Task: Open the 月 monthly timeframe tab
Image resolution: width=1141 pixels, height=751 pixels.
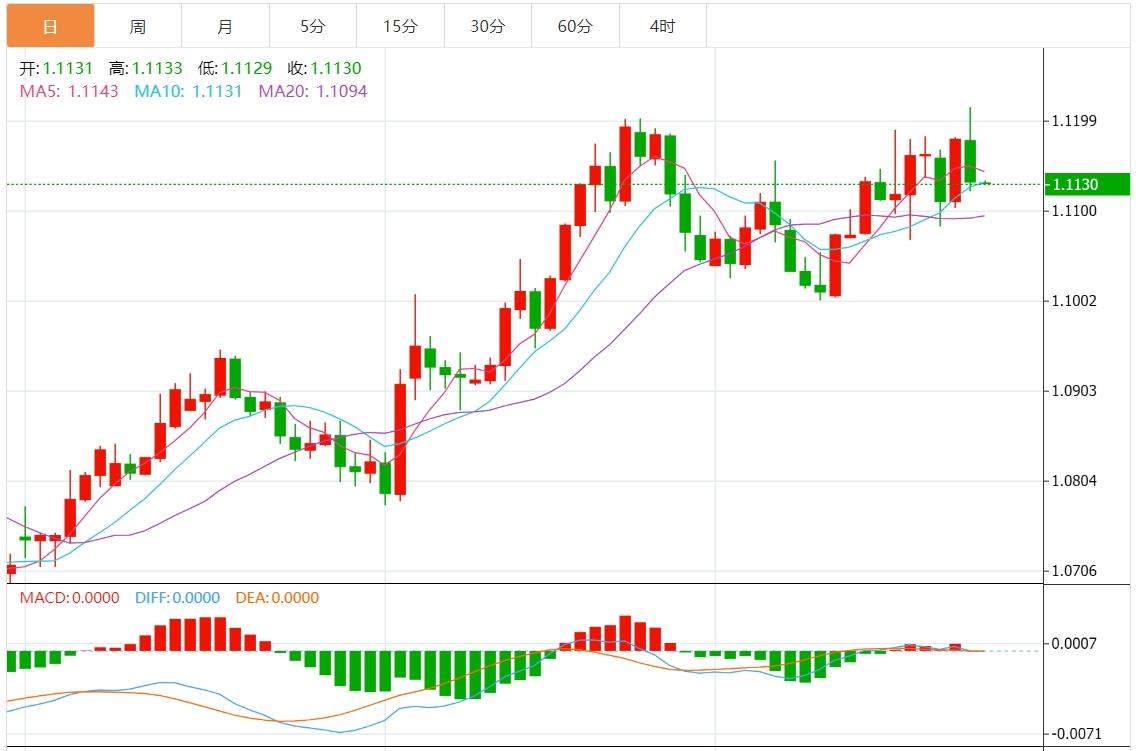Action: click(225, 27)
